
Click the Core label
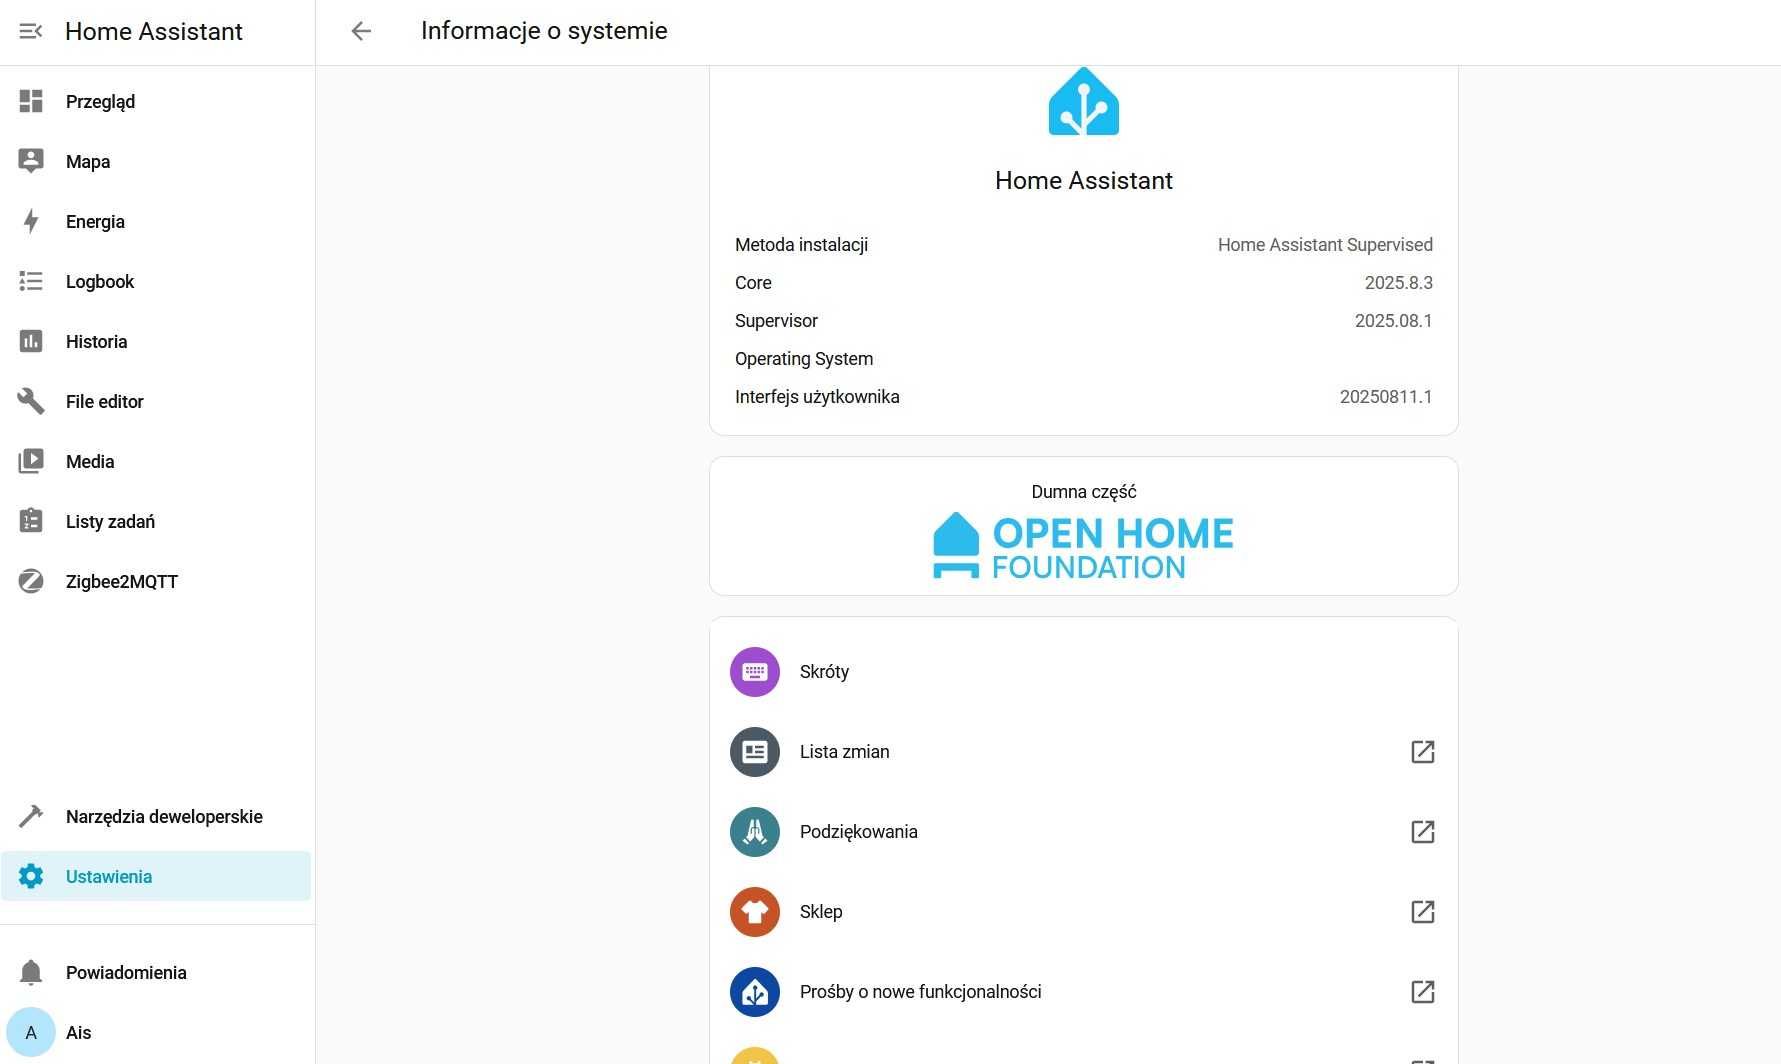(753, 283)
